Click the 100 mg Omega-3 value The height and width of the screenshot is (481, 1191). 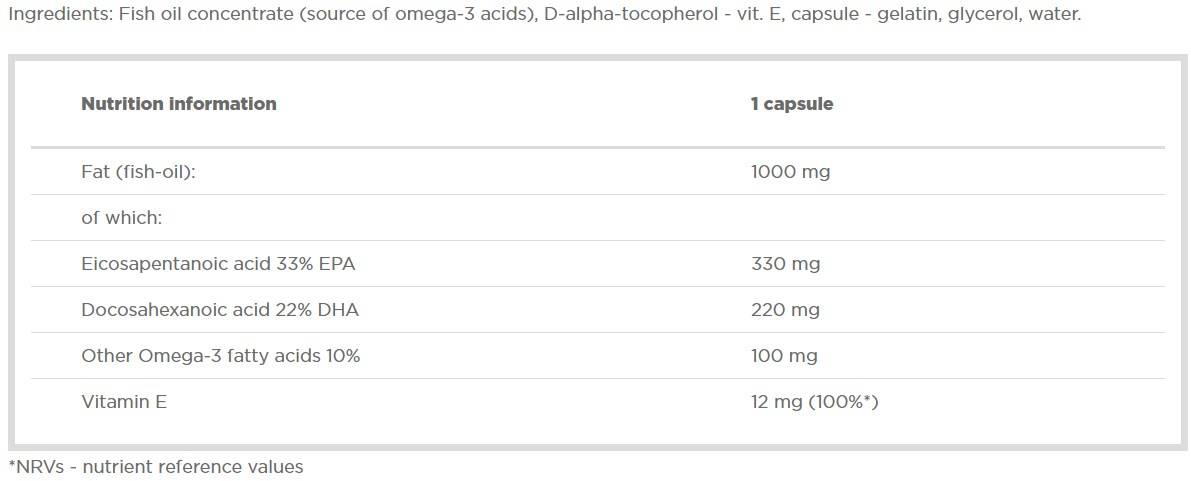coord(784,356)
